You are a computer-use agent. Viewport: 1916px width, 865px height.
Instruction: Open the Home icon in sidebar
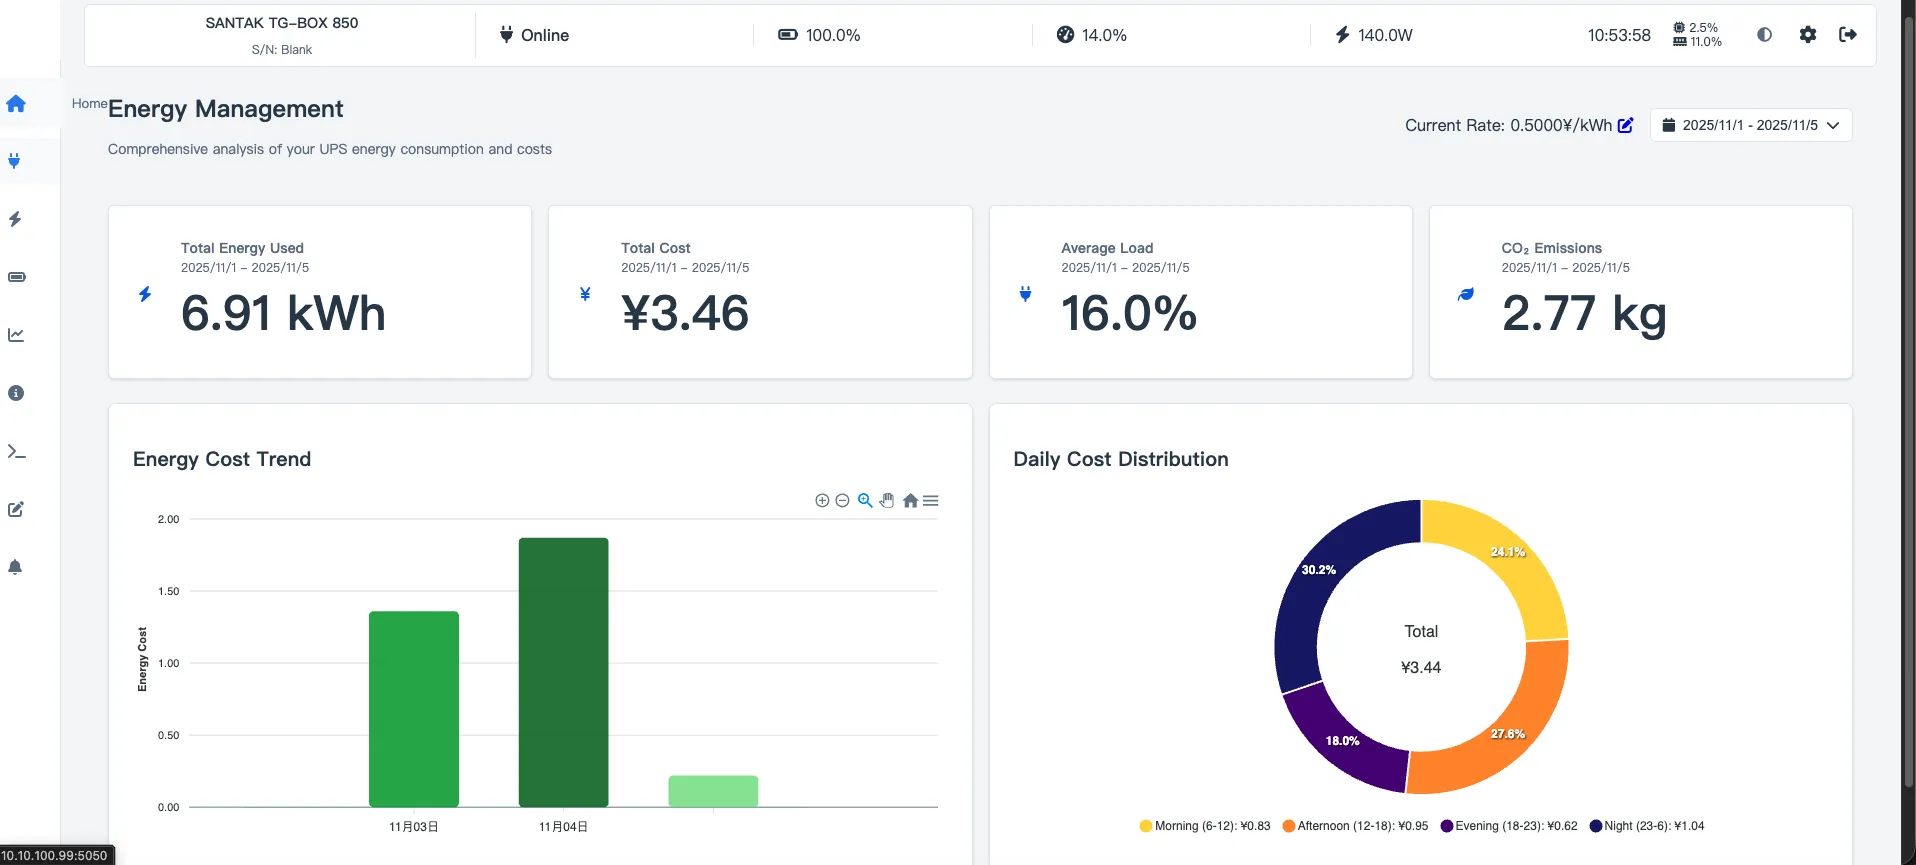tap(16, 103)
